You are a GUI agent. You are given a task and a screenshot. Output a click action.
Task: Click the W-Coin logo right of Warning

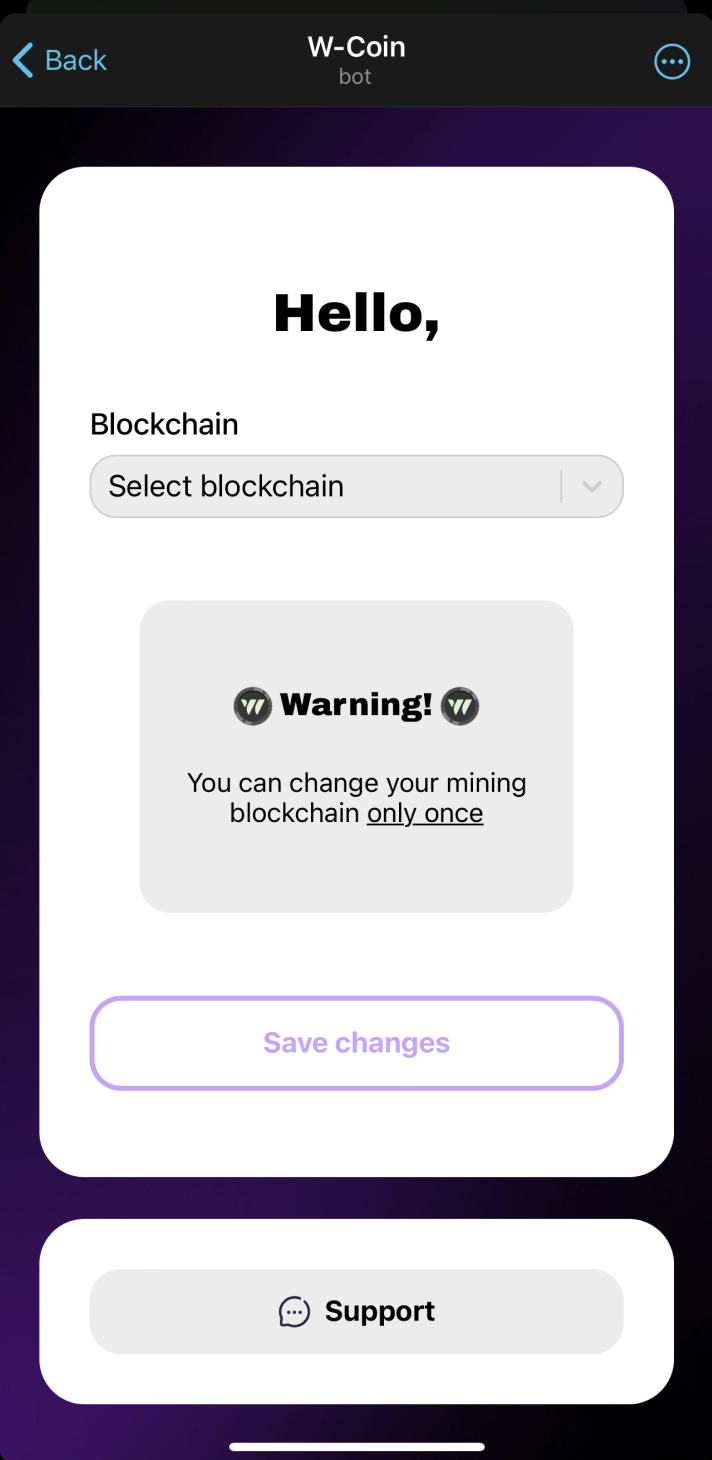coord(460,706)
